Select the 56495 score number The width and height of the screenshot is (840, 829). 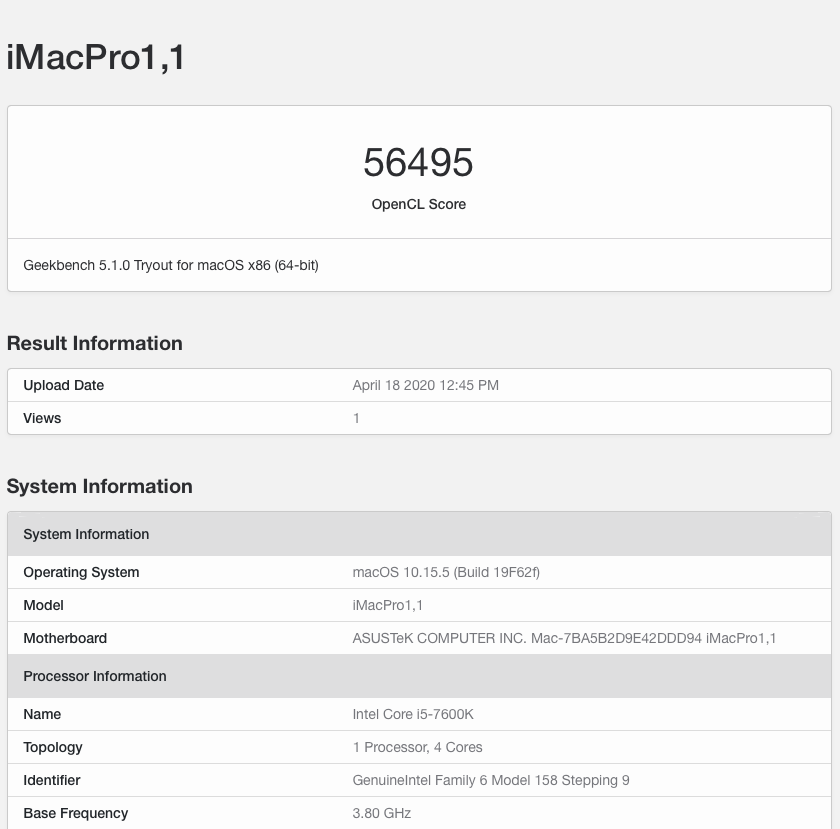[x=418, y=162]
